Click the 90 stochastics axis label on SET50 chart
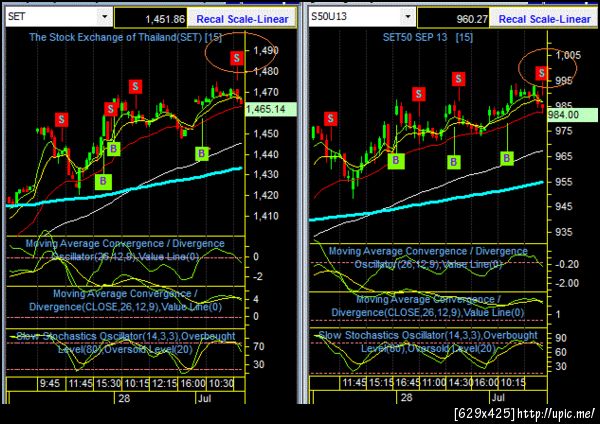 click(x=561, y=338)
